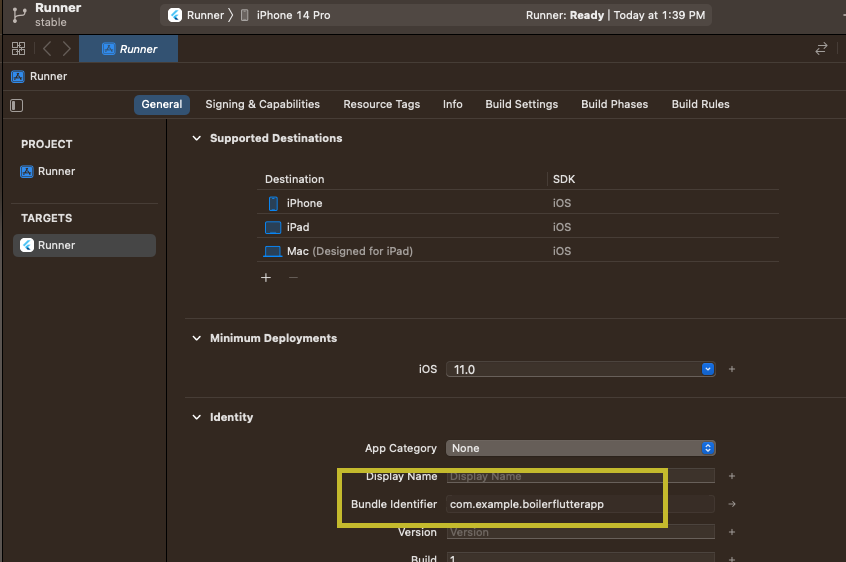Click the Runner breadcrumb label
Image resolution: width=846 pixels, height=562 pixels.
[x=49, y=77]
